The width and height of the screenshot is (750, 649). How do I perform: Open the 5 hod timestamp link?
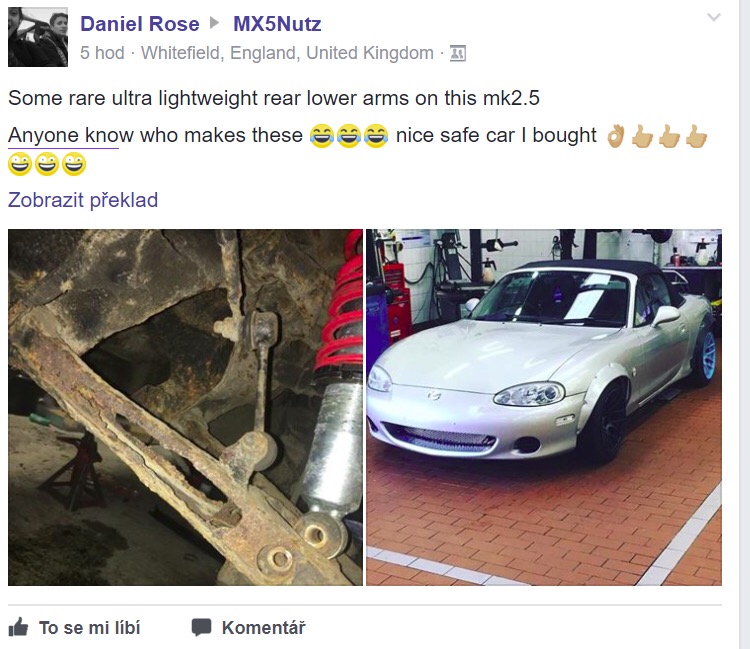pos(102,53)
